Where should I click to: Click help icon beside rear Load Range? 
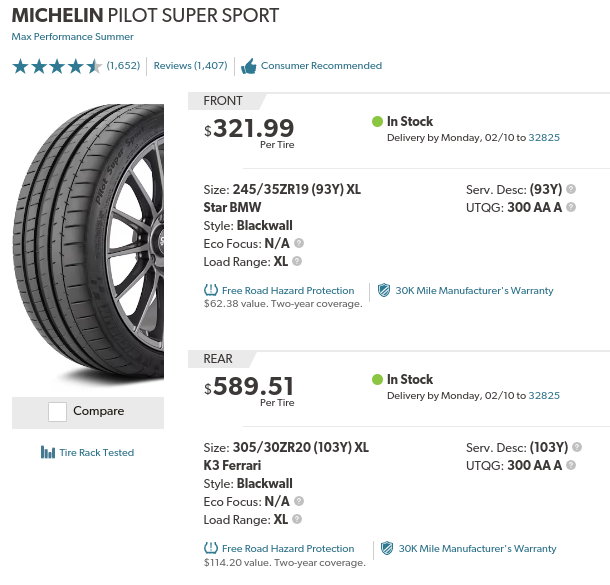297,519
